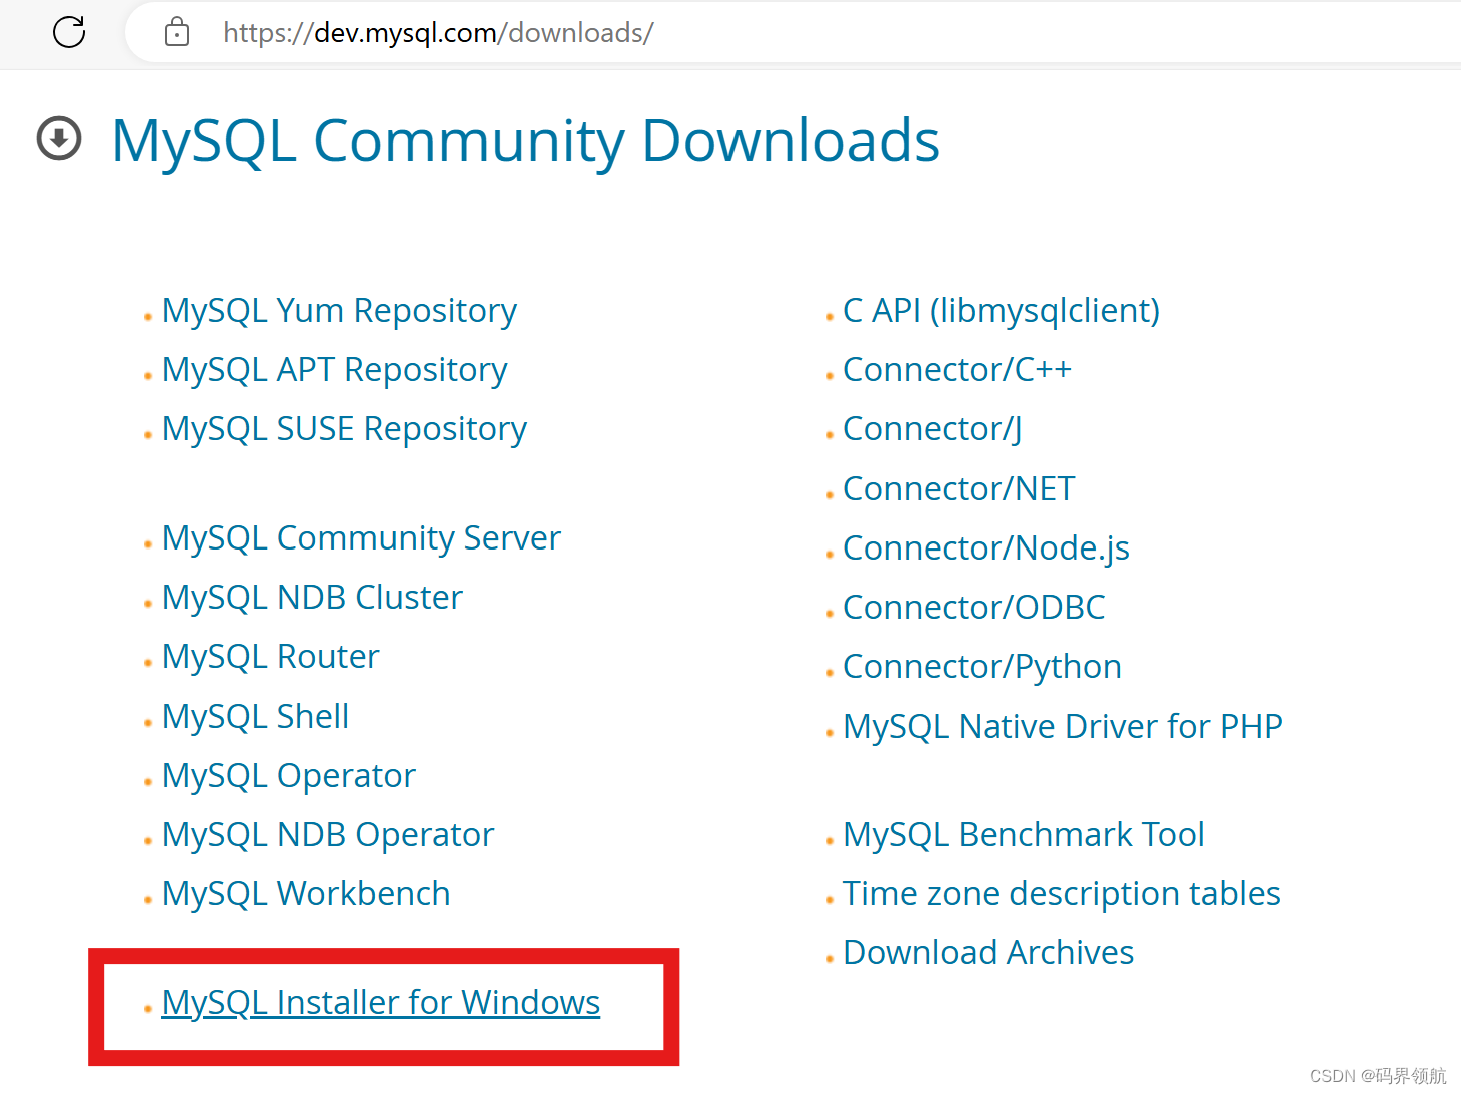Viewport: 1462px width, 1094px height.
Task: Open C API (libmysqlclient) link
Action: click(1001, 311)
